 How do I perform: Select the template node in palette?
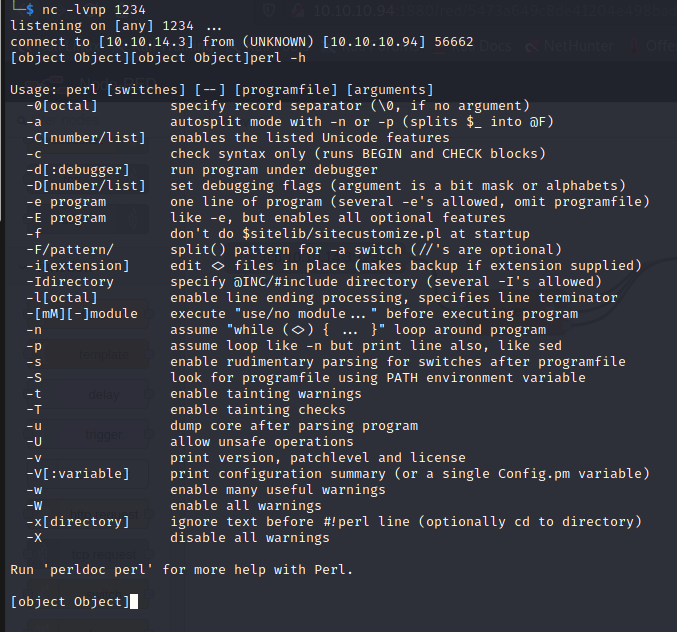coord(103,353)
